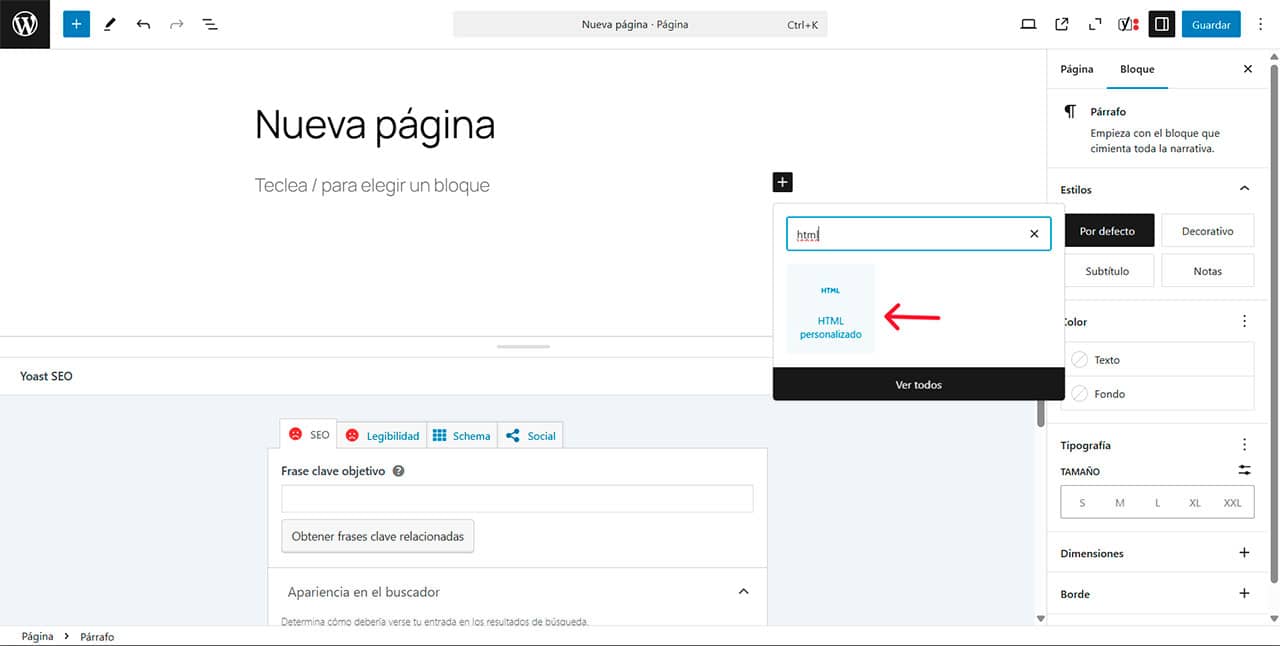1280x646 pixels.
Task: Click Párrafo in the bottom breadcrumb
Action: click(97, 636)
